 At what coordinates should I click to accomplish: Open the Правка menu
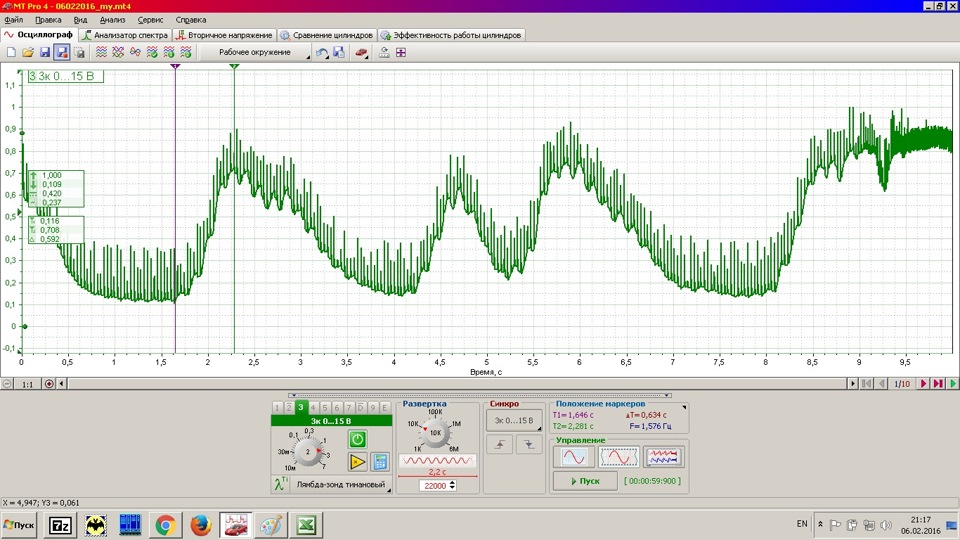(48, 20)
